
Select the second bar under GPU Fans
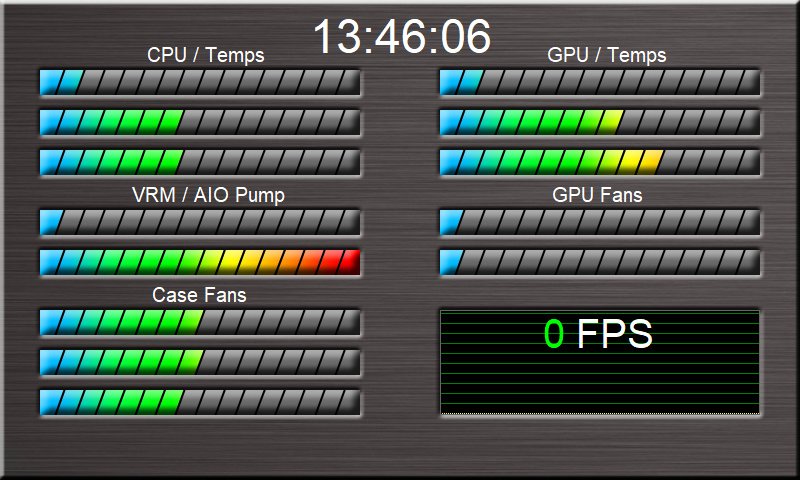(599, 262)
